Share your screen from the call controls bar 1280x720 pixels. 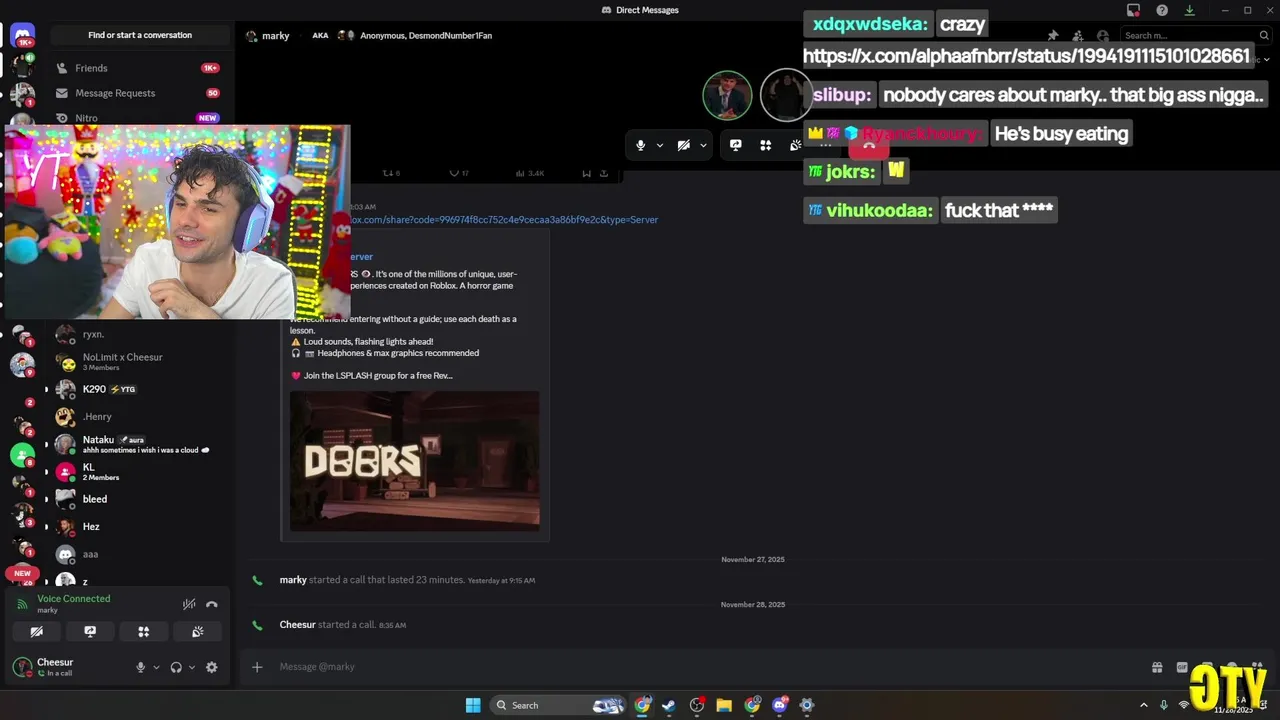[x=736, y=145]
